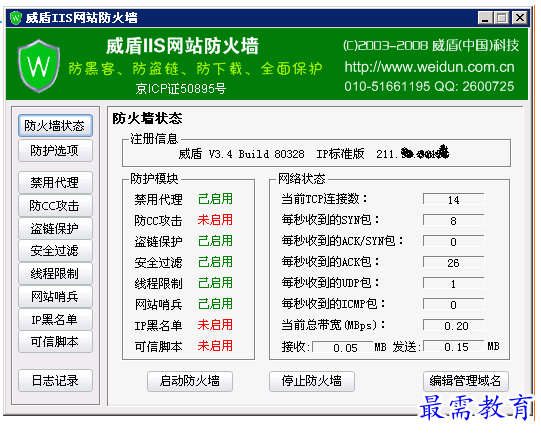Click the 停止防火墙 button
The height and width of the screenshot is (439, 541).
click(312, 381)
